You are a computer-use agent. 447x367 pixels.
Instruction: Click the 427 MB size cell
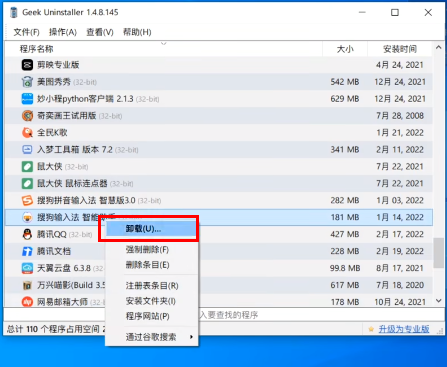[x=345, y=234]
